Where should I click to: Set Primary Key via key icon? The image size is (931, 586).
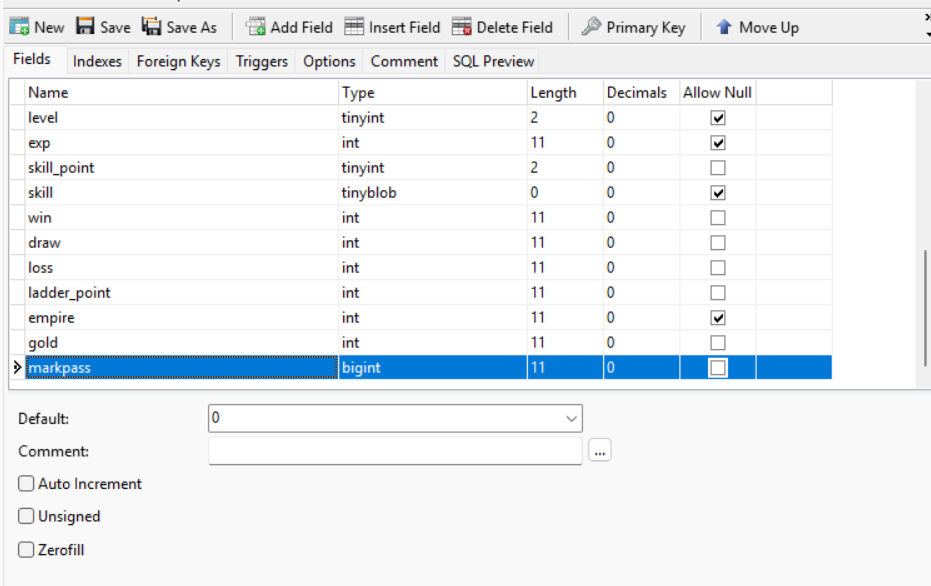pyautogui.click(x=591, y=27)
